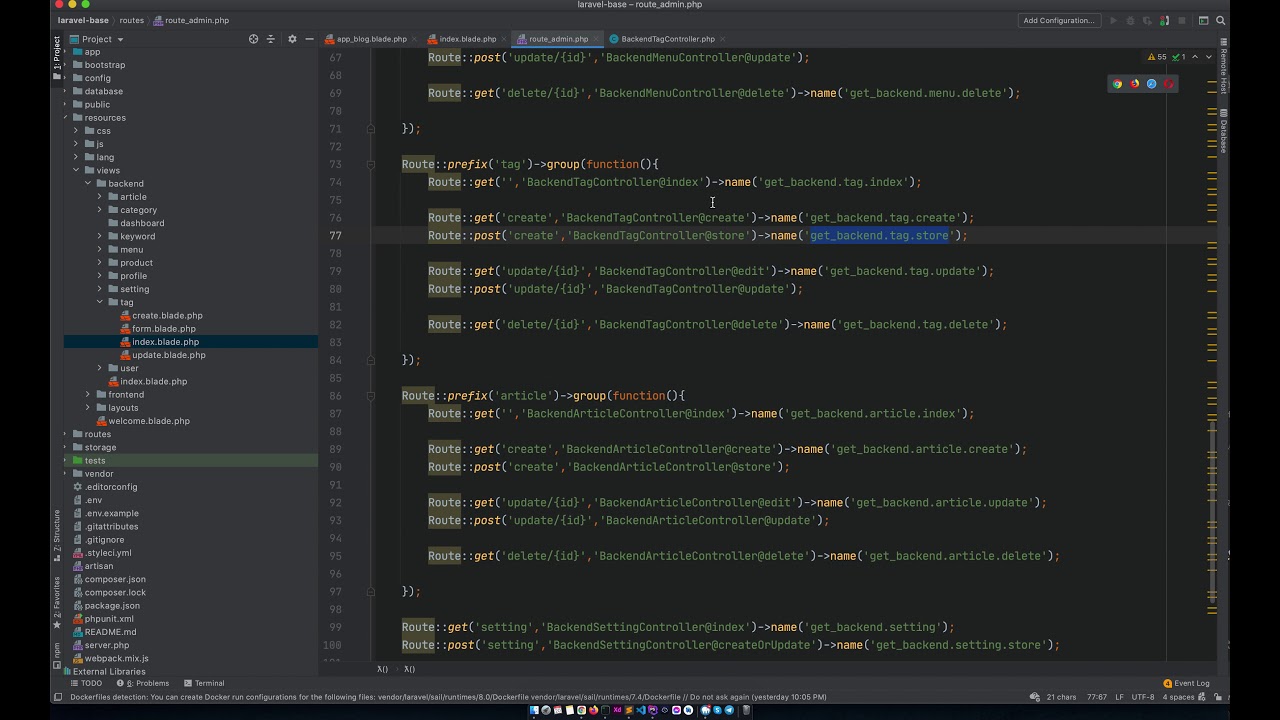Collapse the resources folder
Screen dimensions: 1280x720
[x=66, y=118]
